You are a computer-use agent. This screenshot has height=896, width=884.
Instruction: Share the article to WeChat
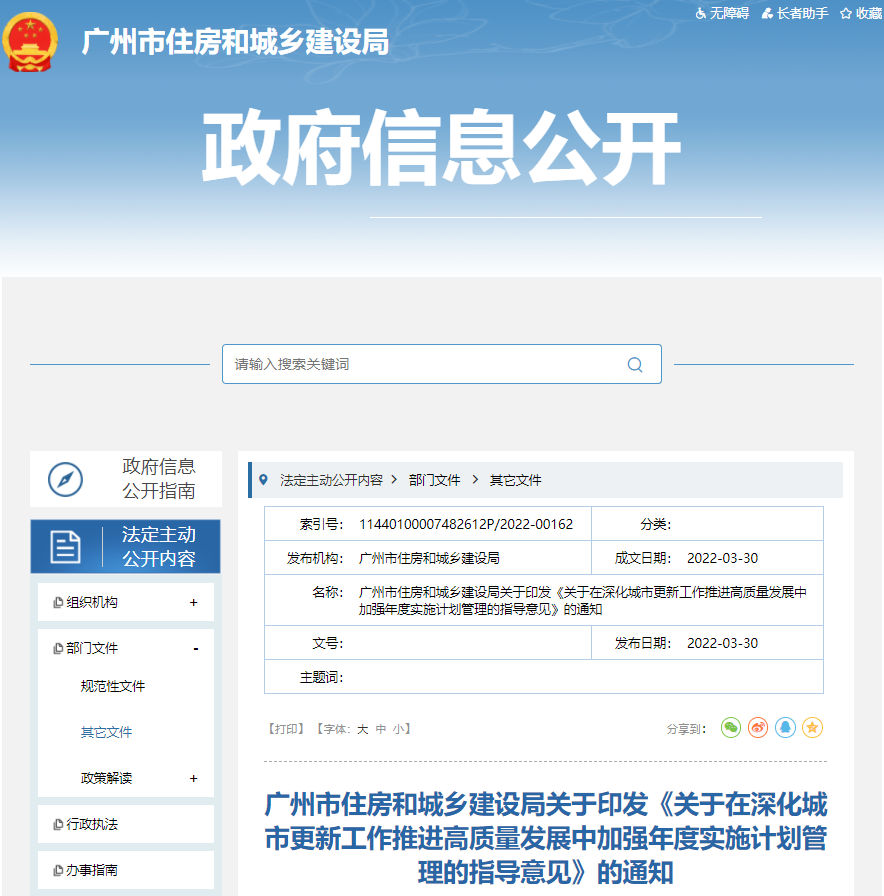730,728
